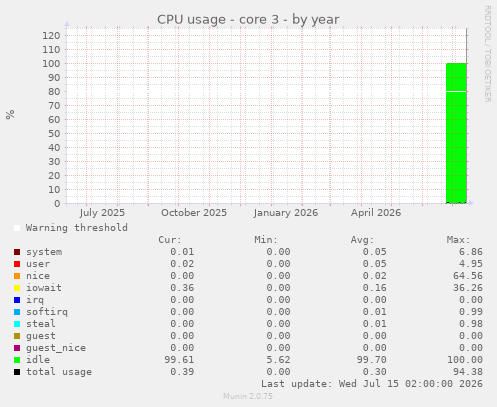The height and width of the screenshot is (407, 497).
Task: Click the 'user' legend label
Action: (38, 264)
